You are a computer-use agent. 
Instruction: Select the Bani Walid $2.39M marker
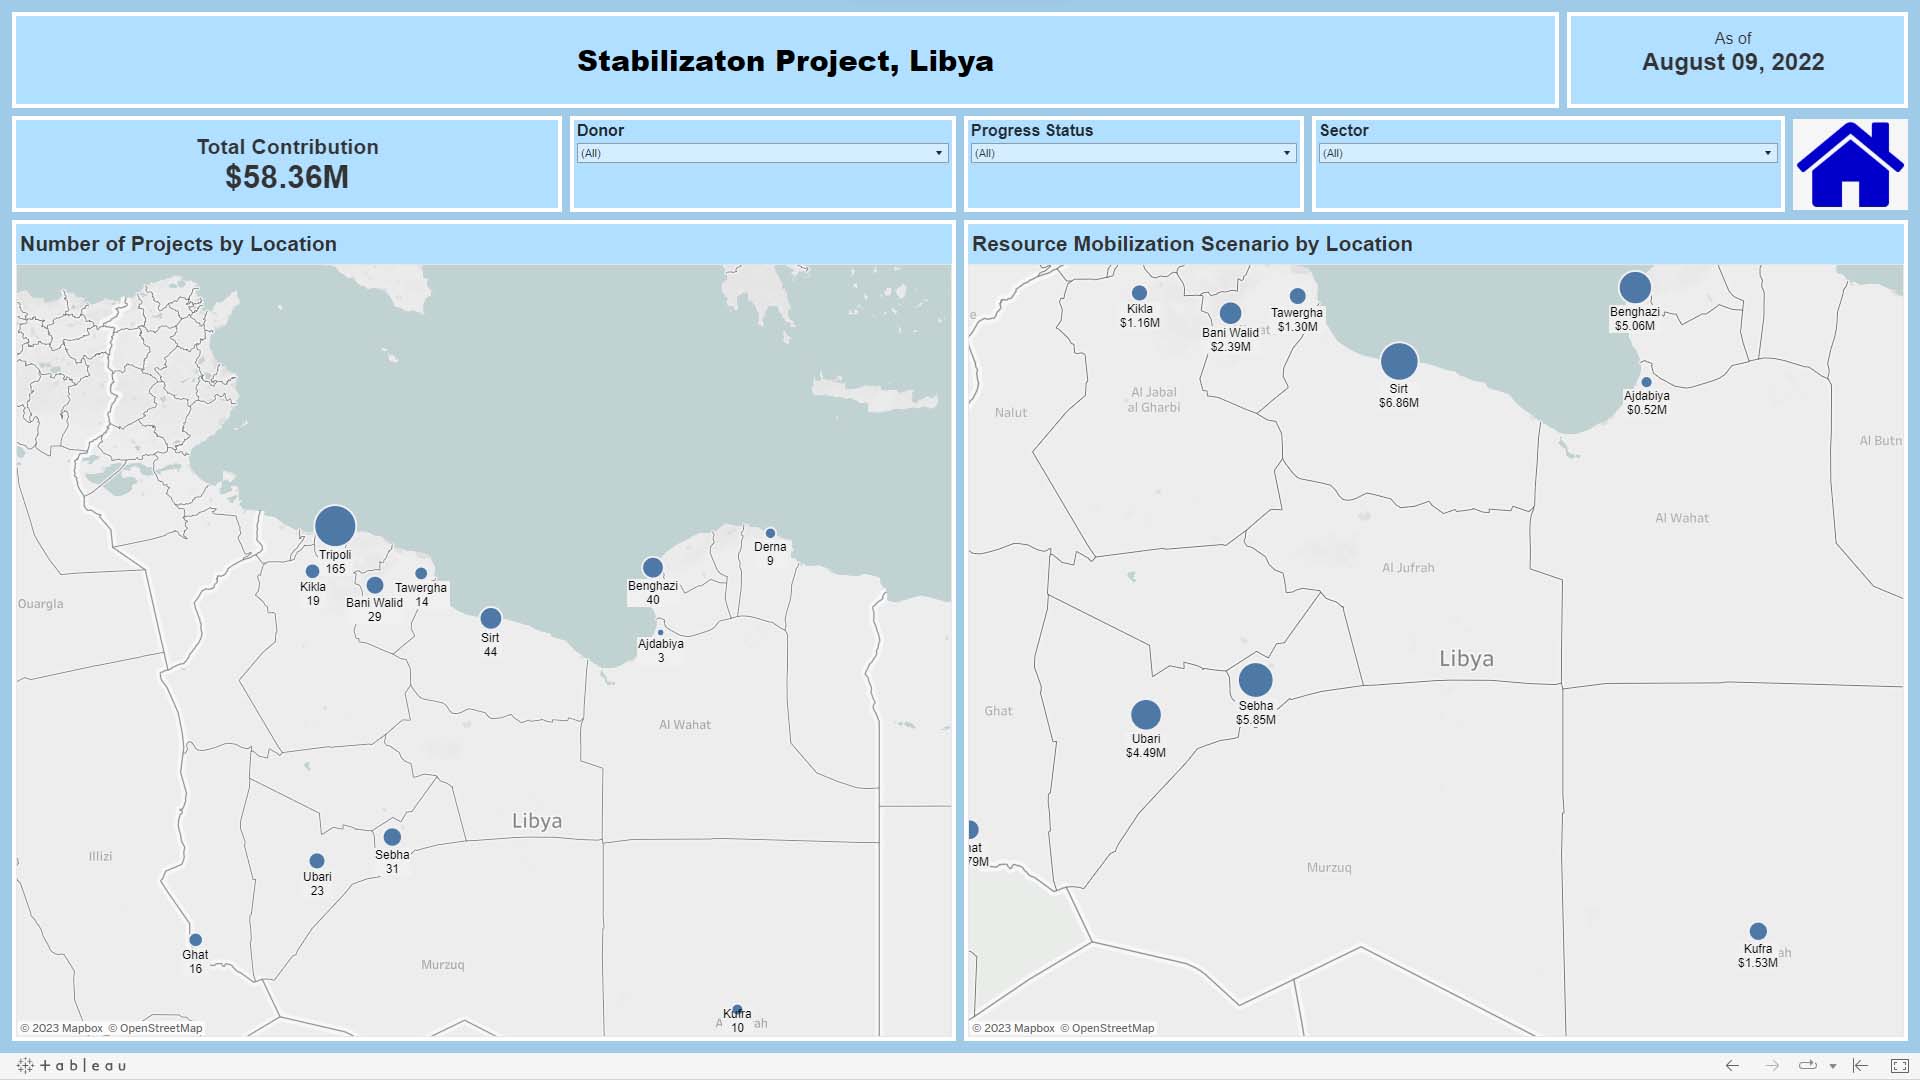(1231, 313)
